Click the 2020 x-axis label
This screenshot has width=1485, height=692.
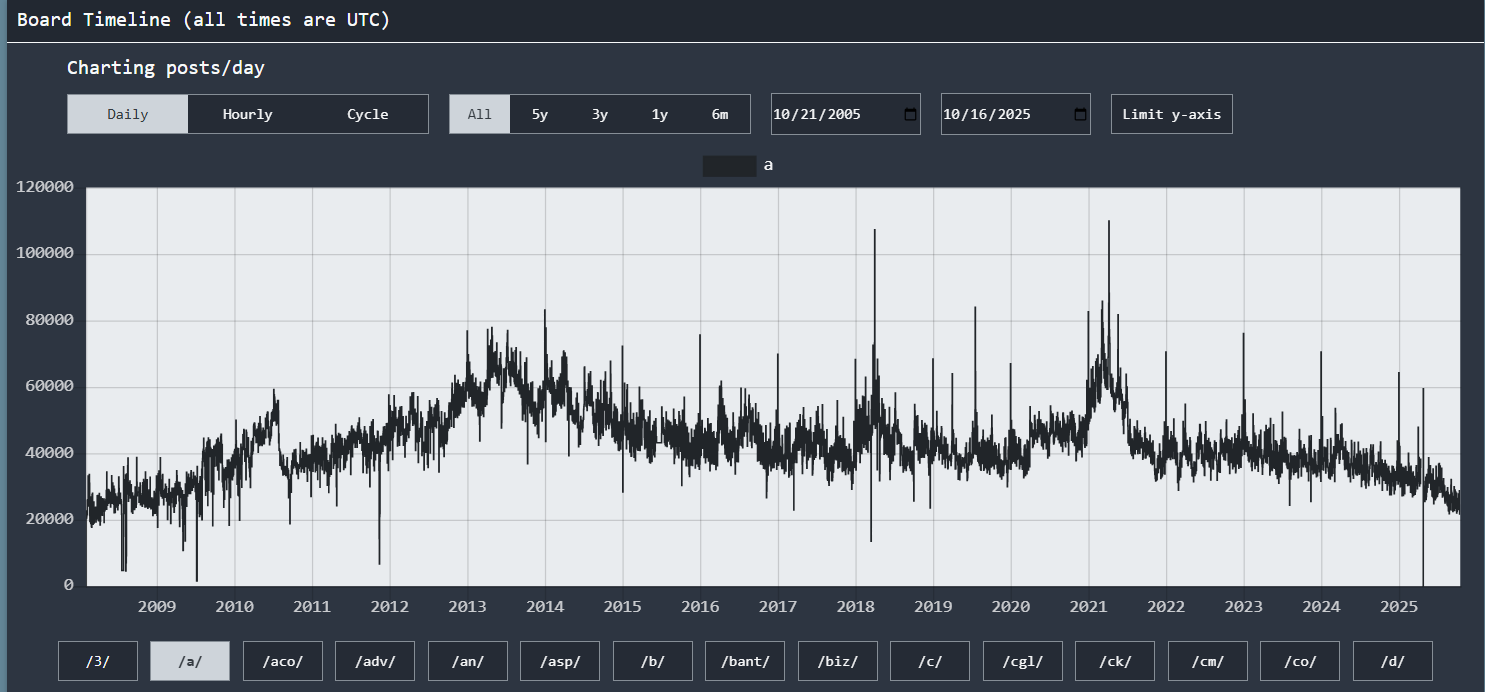pos(1011,606)
